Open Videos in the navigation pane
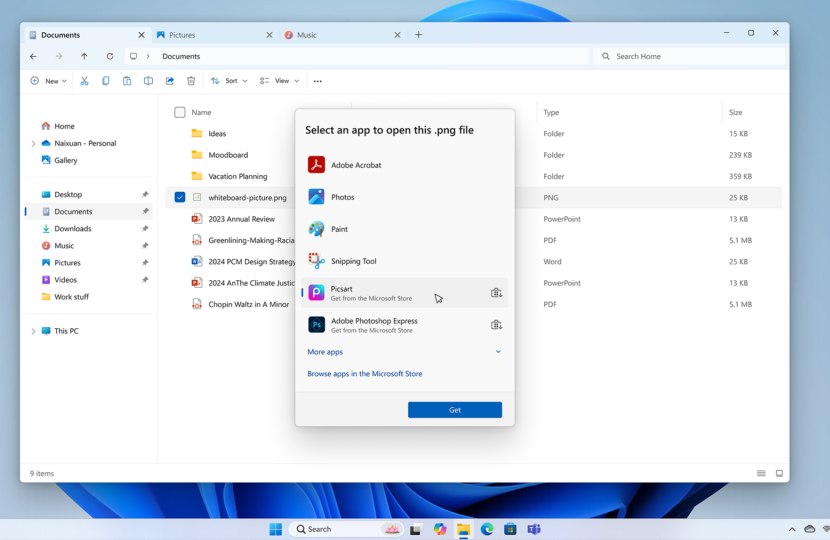830x540 pixels. click(x=88, y=280)
